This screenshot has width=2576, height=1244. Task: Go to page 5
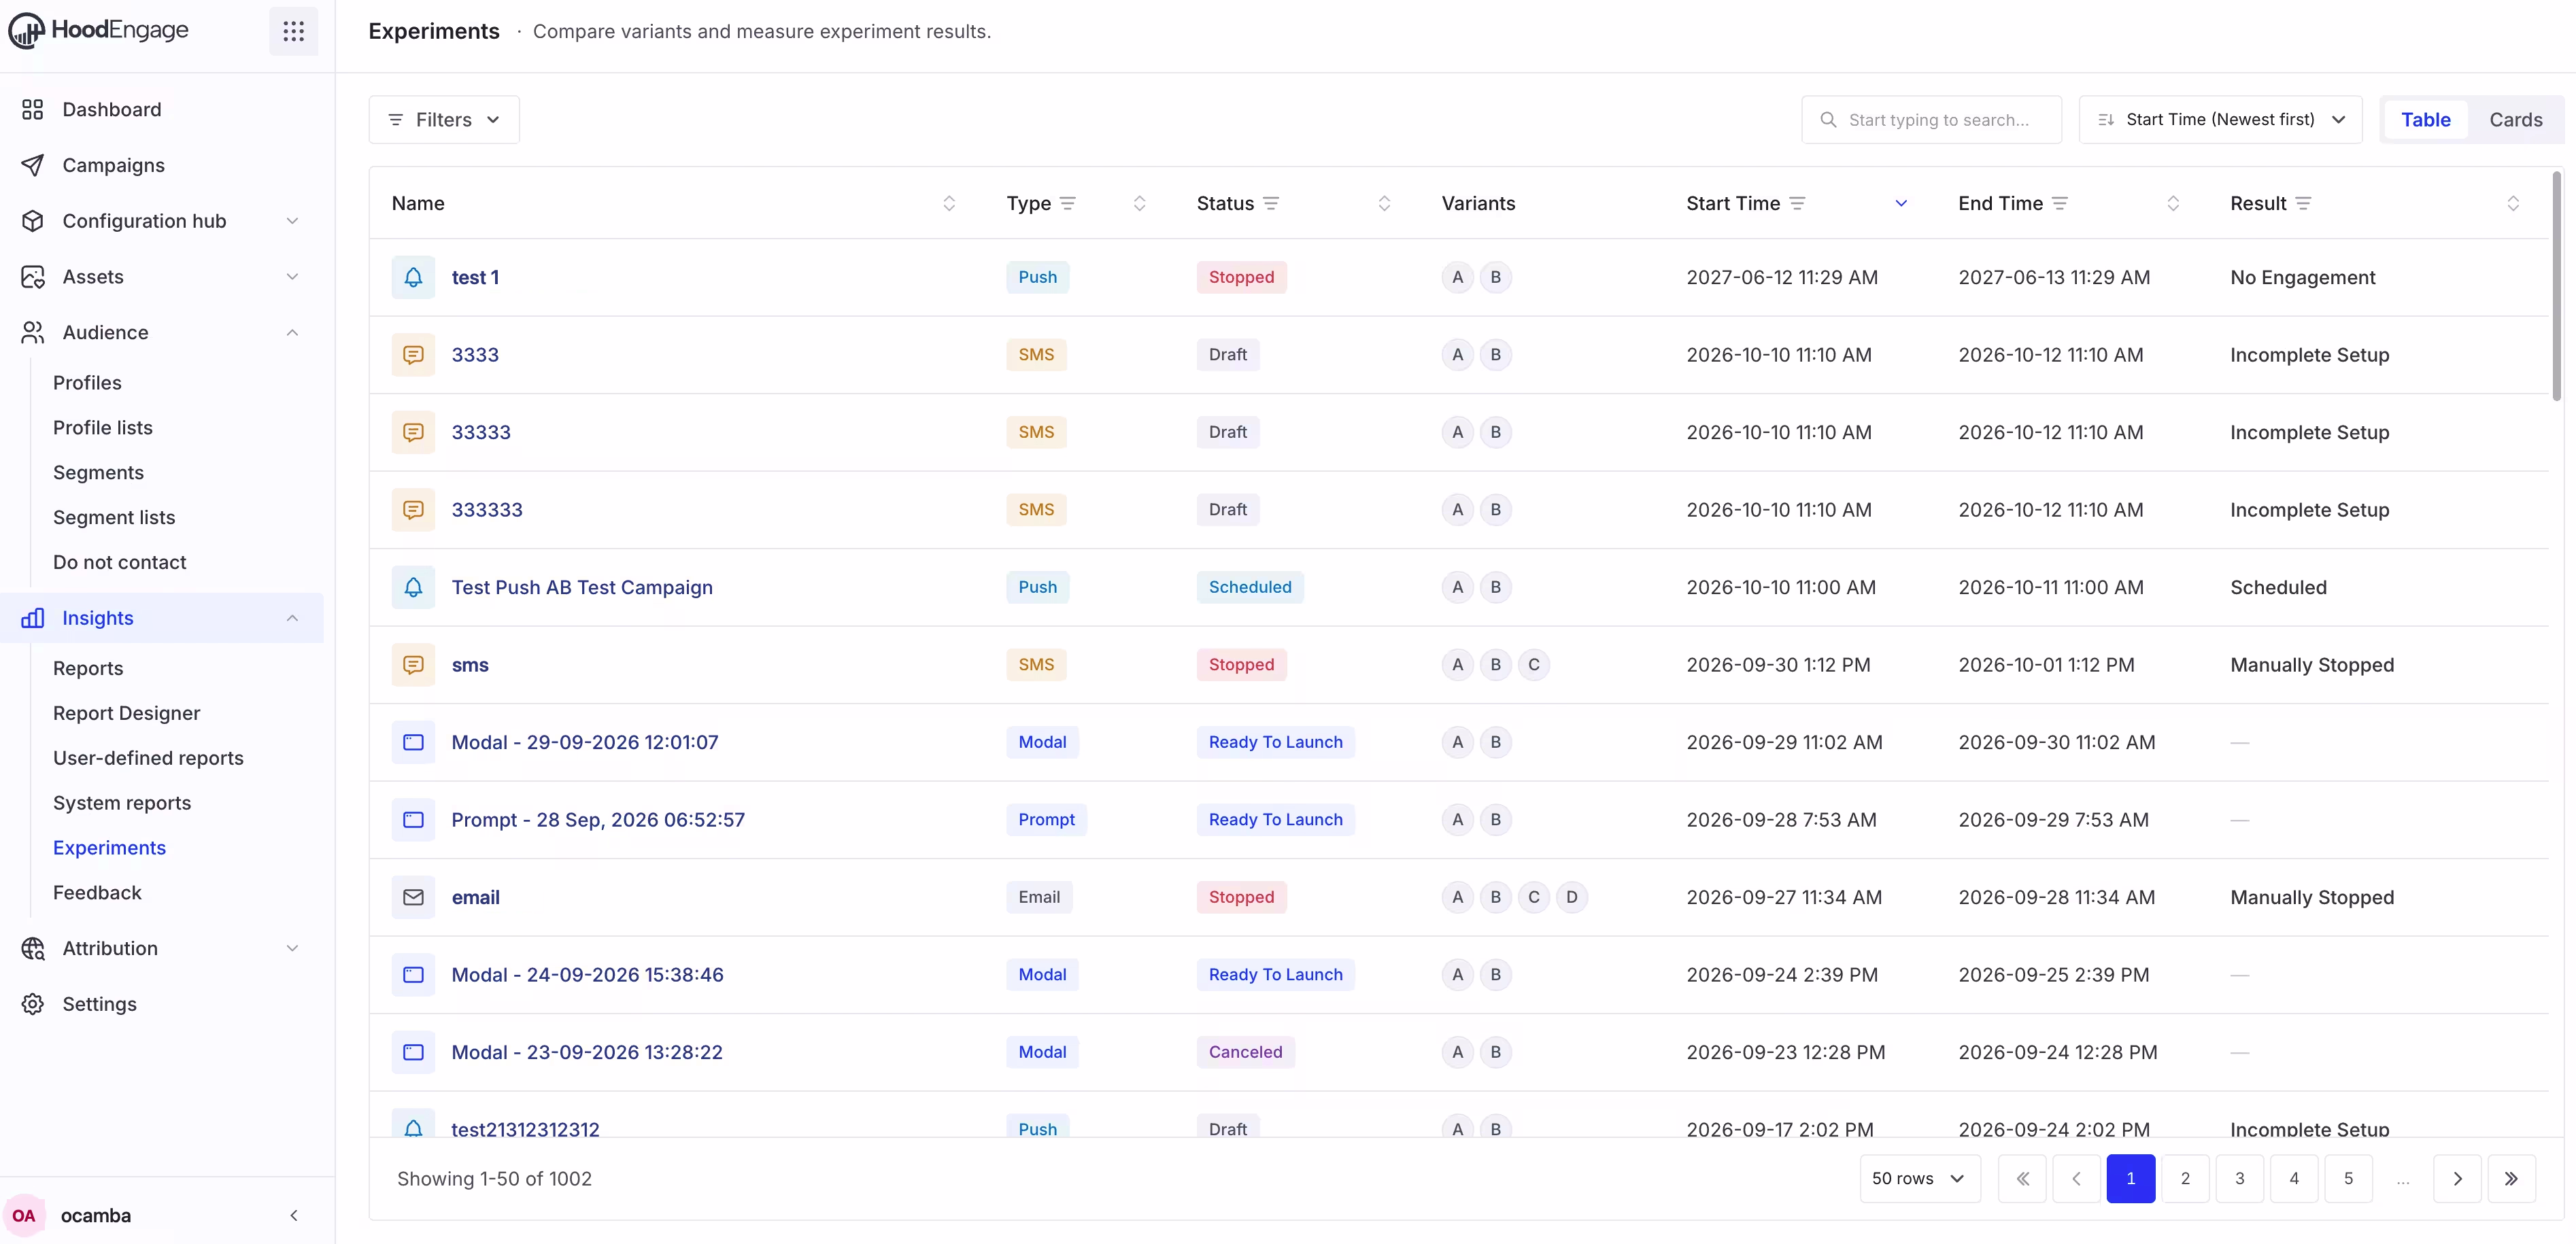(x=2348, y=1178)
